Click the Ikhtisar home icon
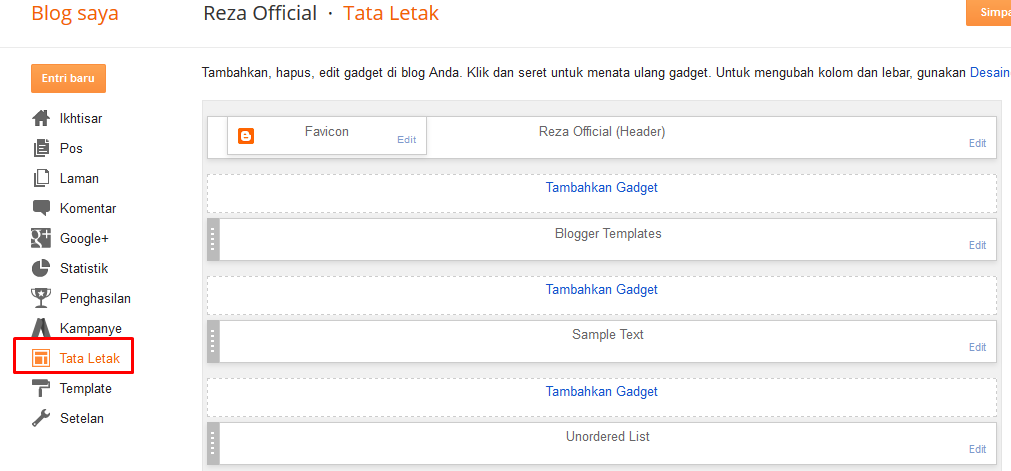Screen dimensions: 1011x471 tap(41, 119)
